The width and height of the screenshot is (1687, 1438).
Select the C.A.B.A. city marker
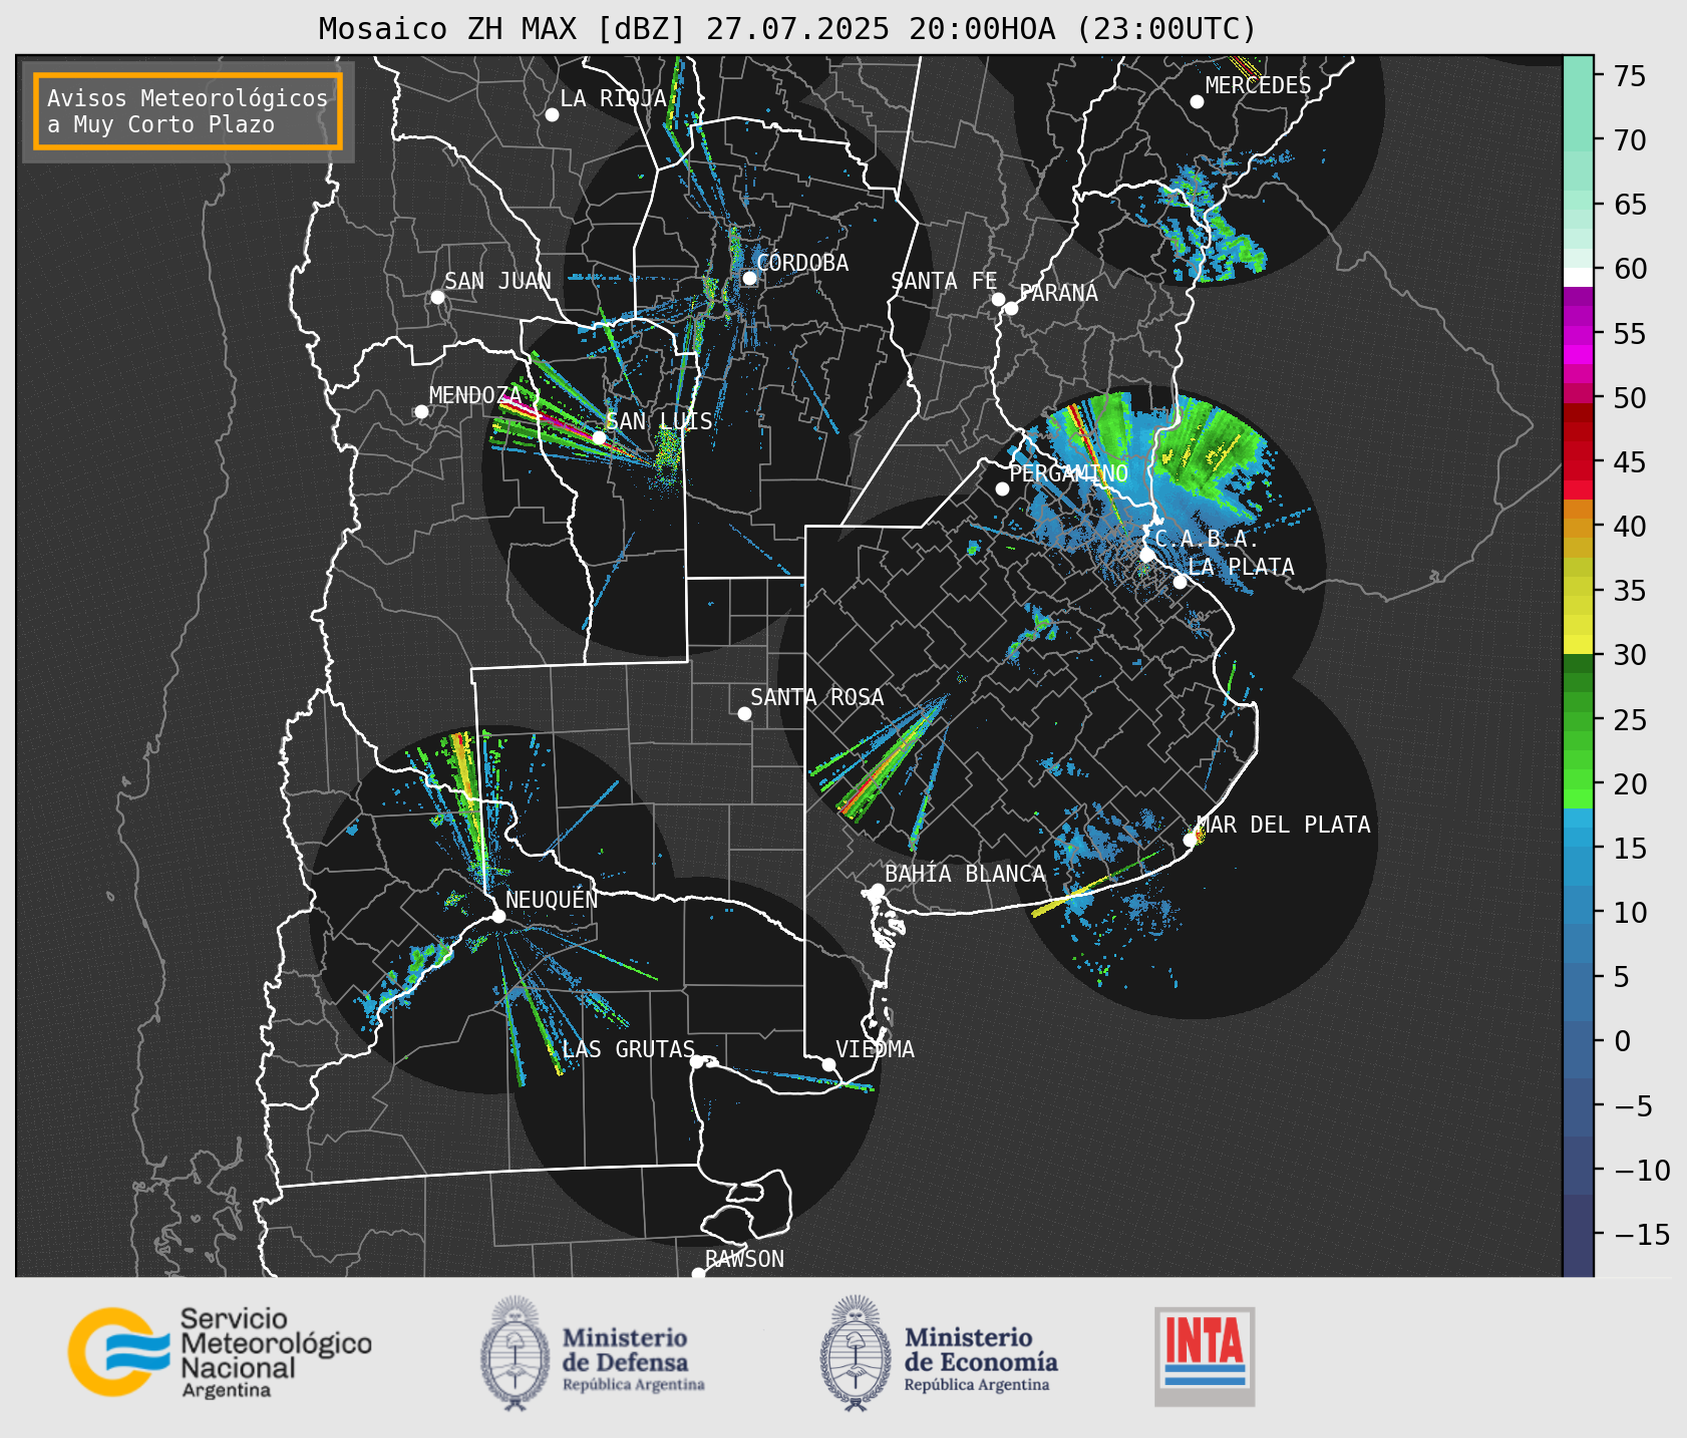[x=1147, y=554]
